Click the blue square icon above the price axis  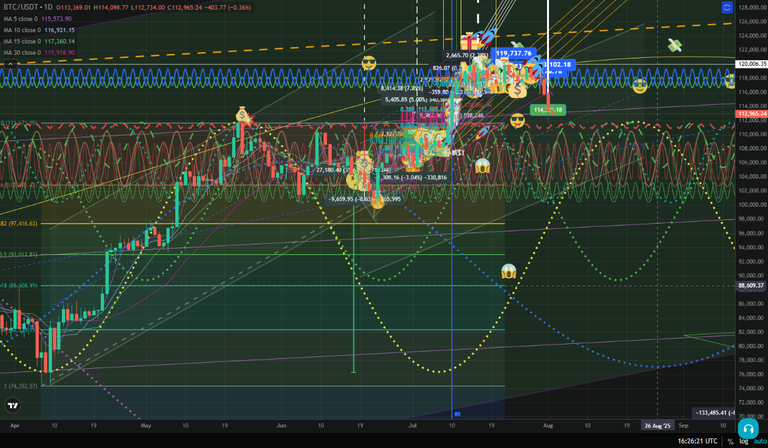pos(727,7)
